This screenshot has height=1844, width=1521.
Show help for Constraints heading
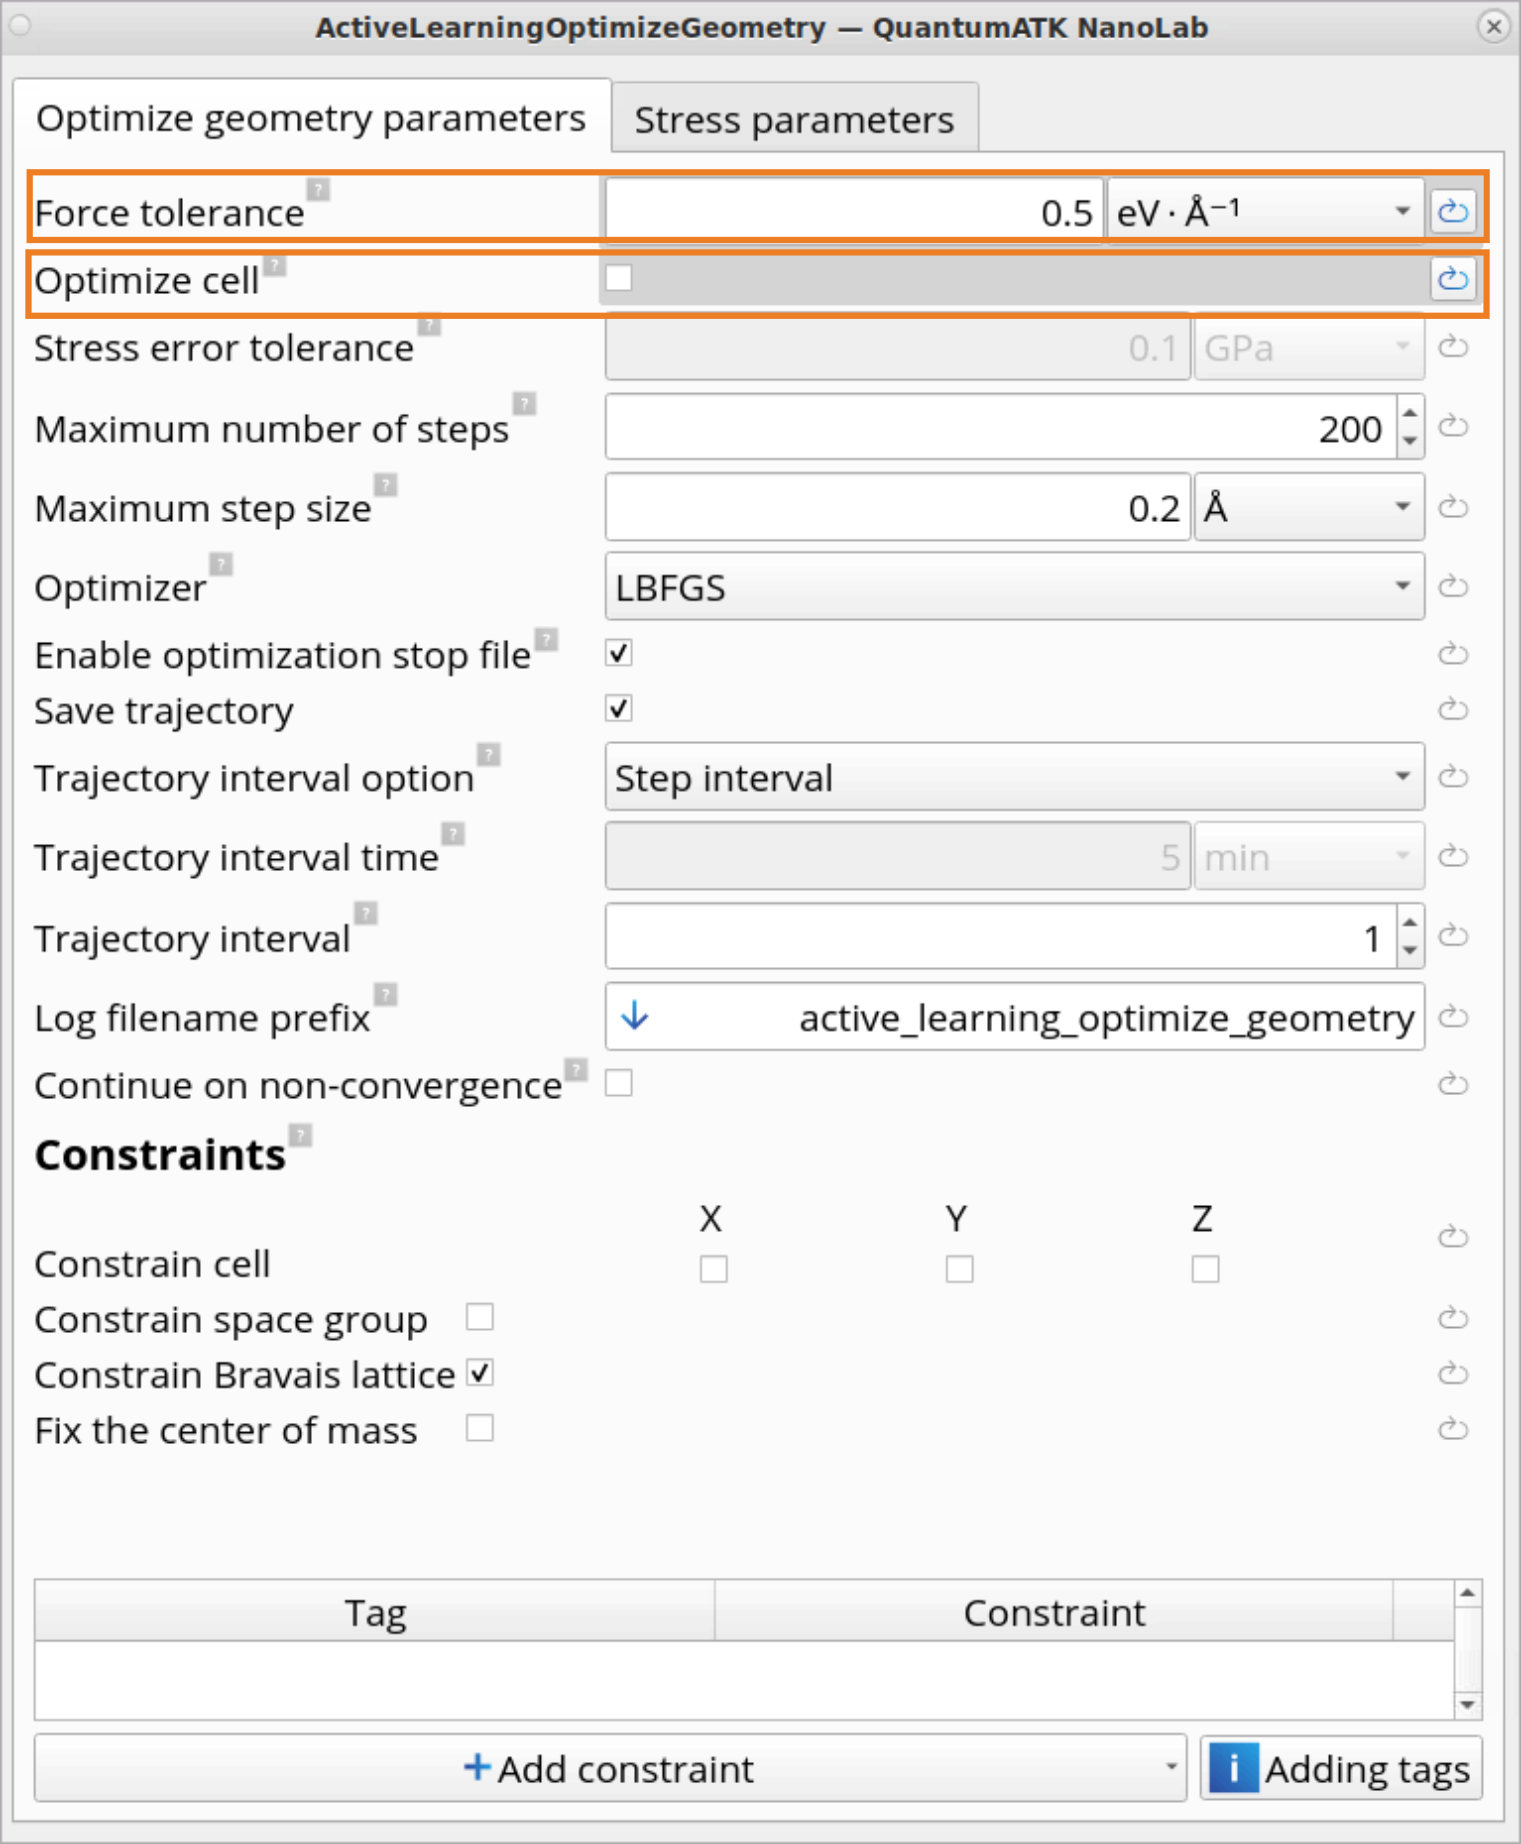pos(301,1135)
